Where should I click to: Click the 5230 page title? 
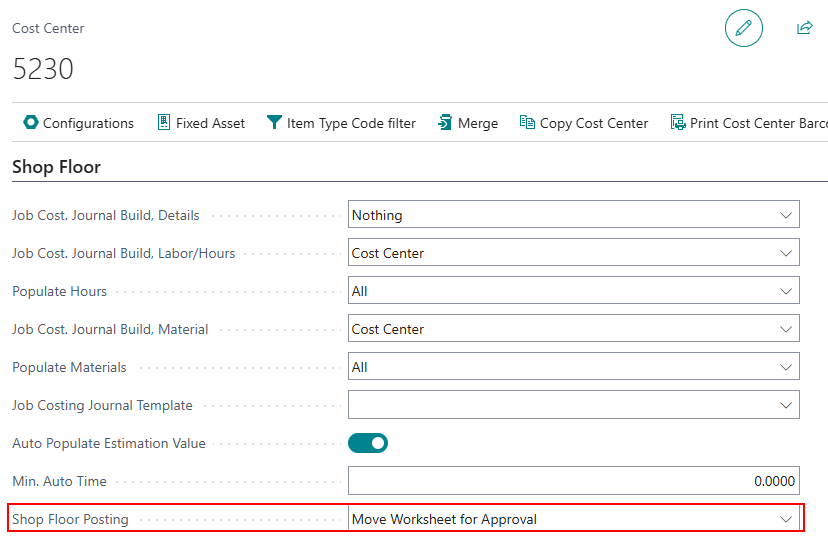43,69
